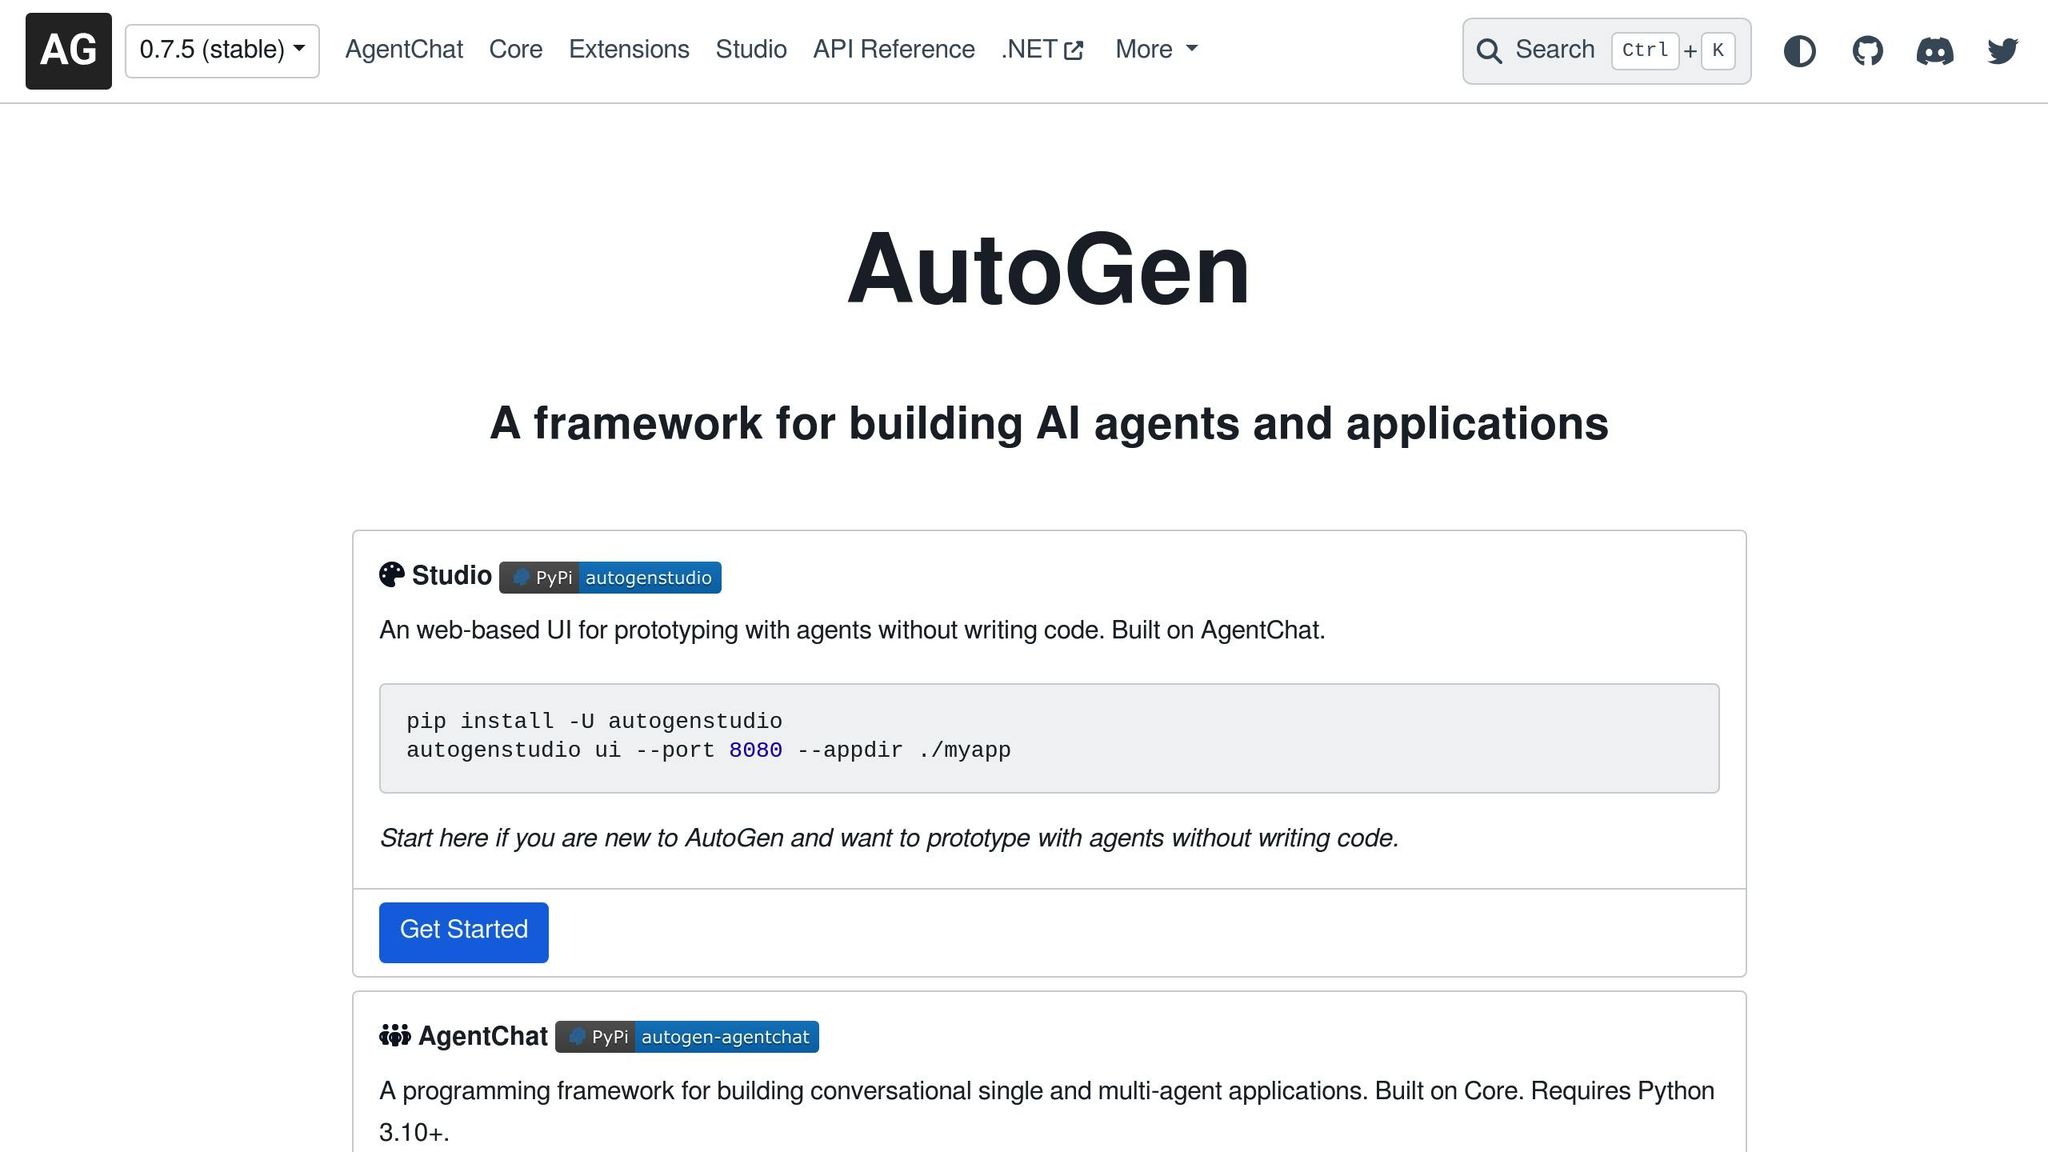Click the PyPi autogen-agentchat badge
The width and height of the screenshot is (2048, 1152).
687,1037
